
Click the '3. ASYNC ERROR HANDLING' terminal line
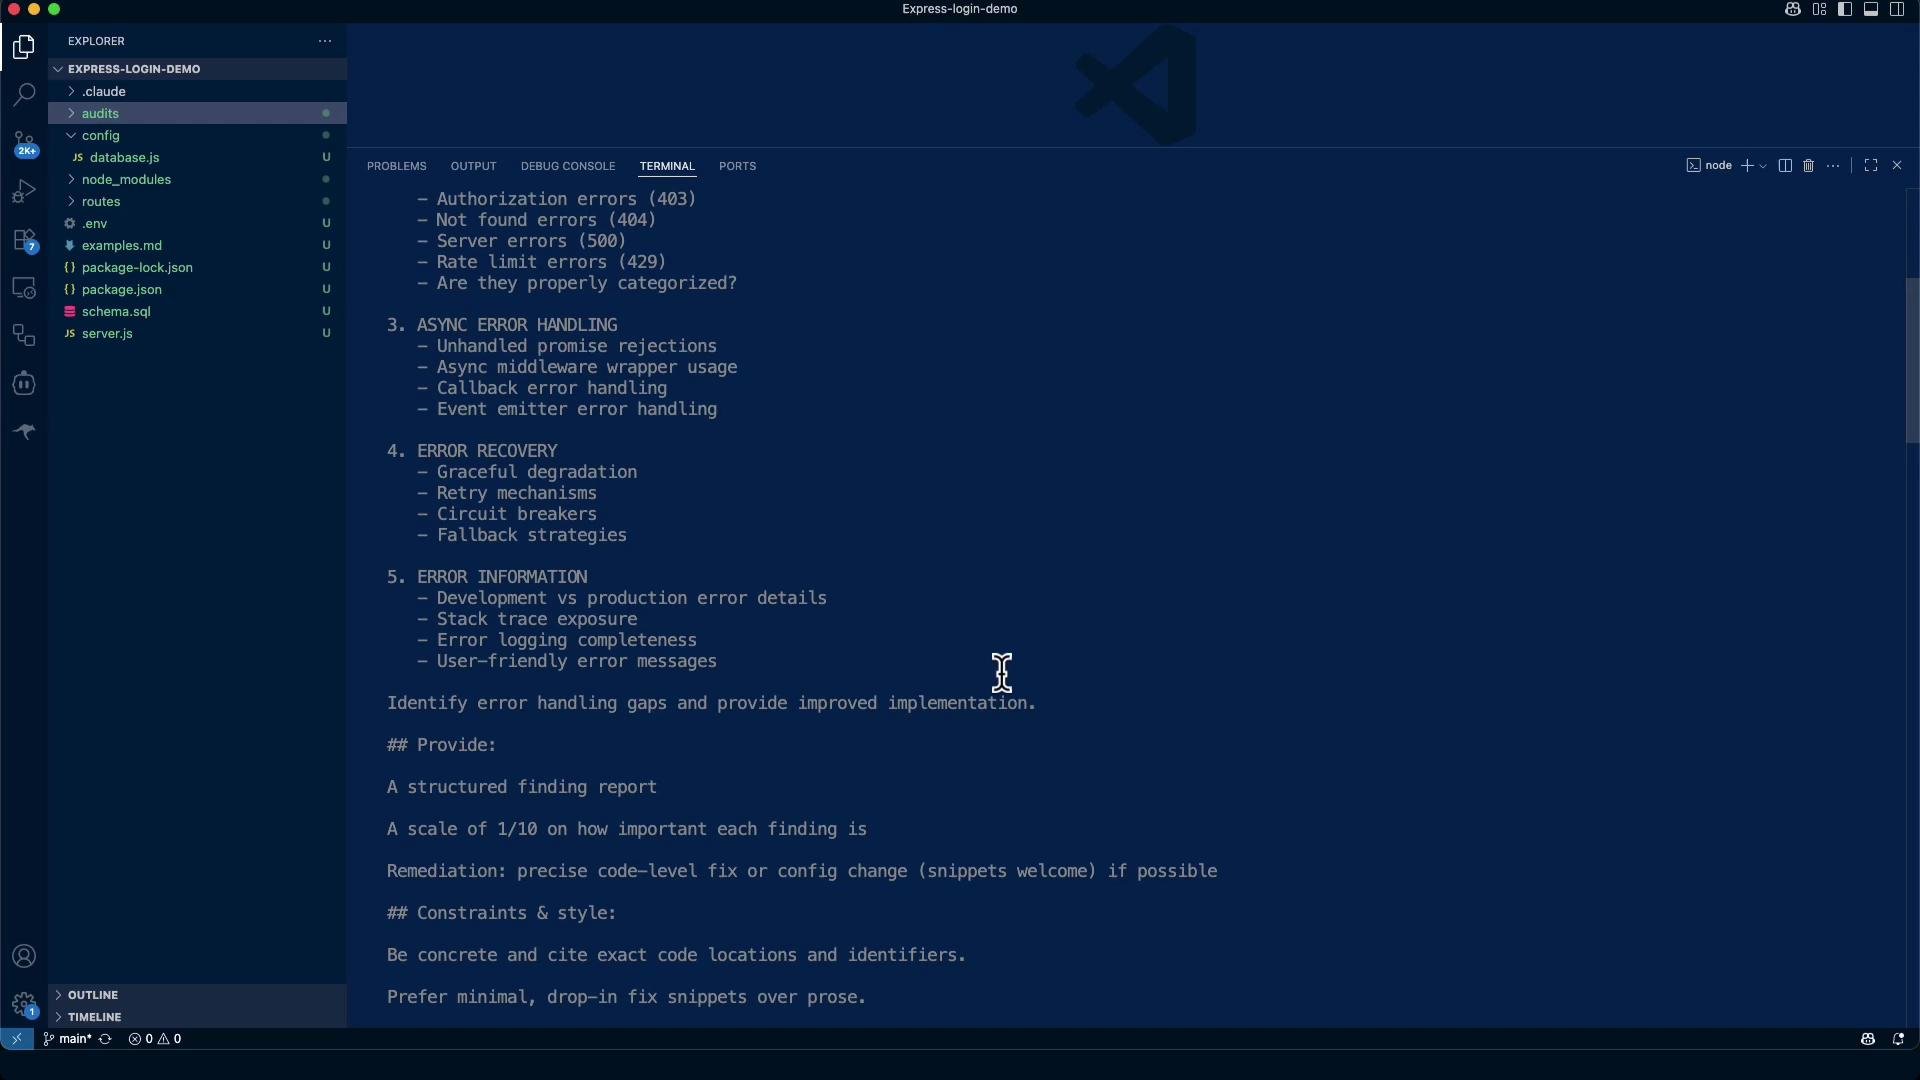(x=502, y=325)
